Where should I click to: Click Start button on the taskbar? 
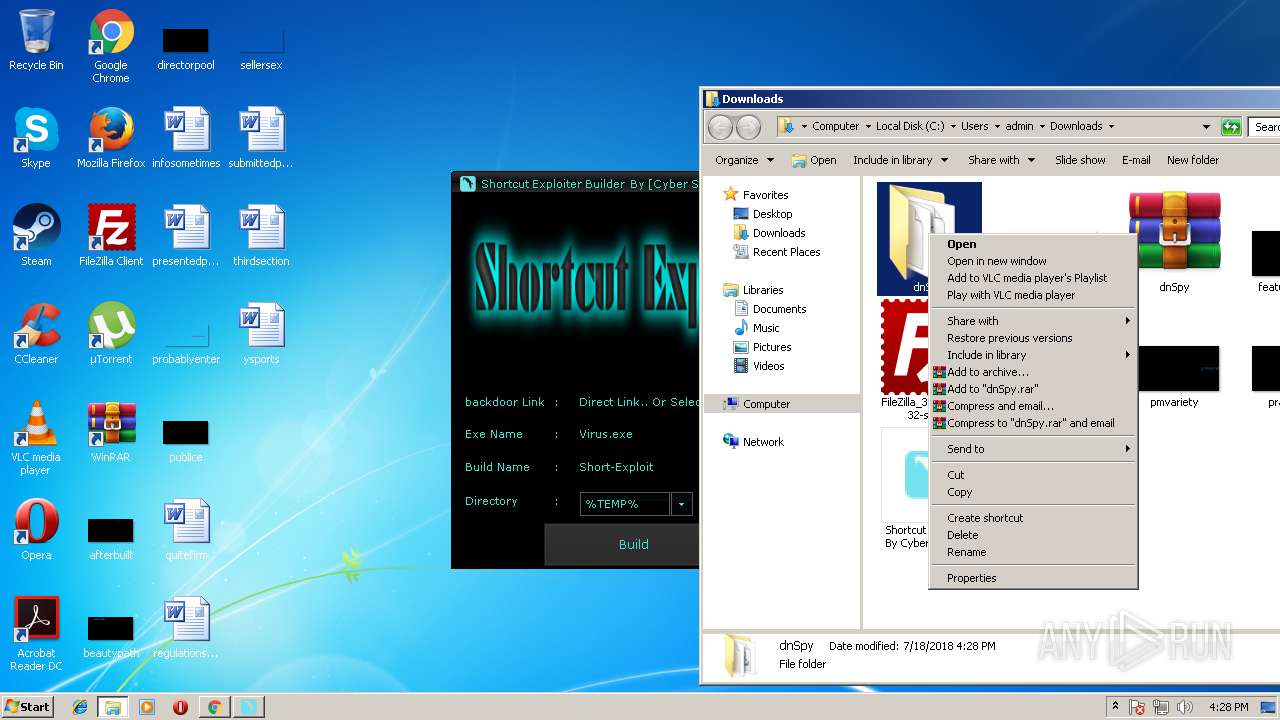(x=28, y=707)
